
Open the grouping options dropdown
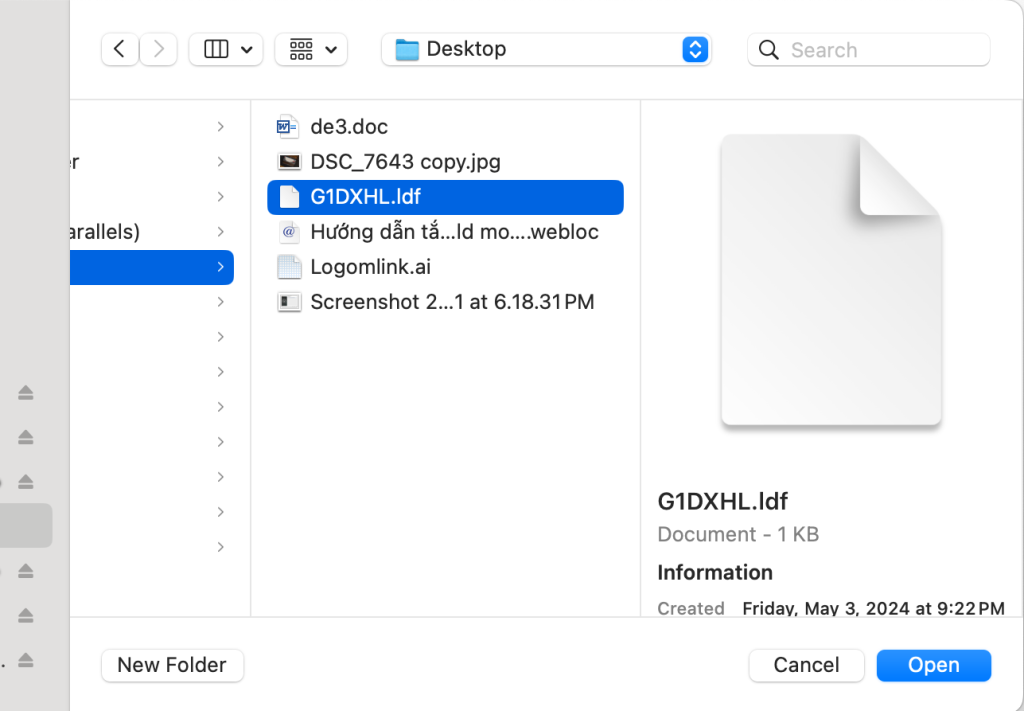(311, 49)
